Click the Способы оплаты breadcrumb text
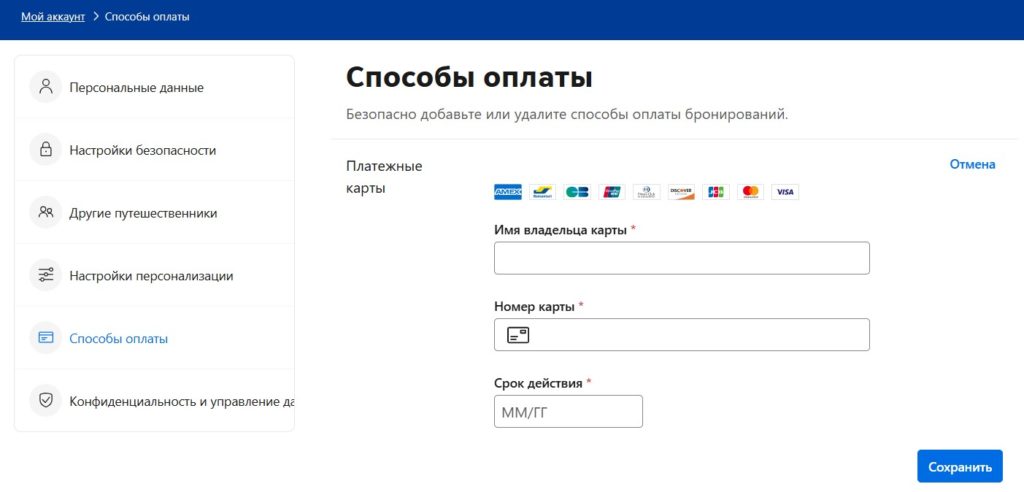 pyautogui.click(x=147, y=16)
